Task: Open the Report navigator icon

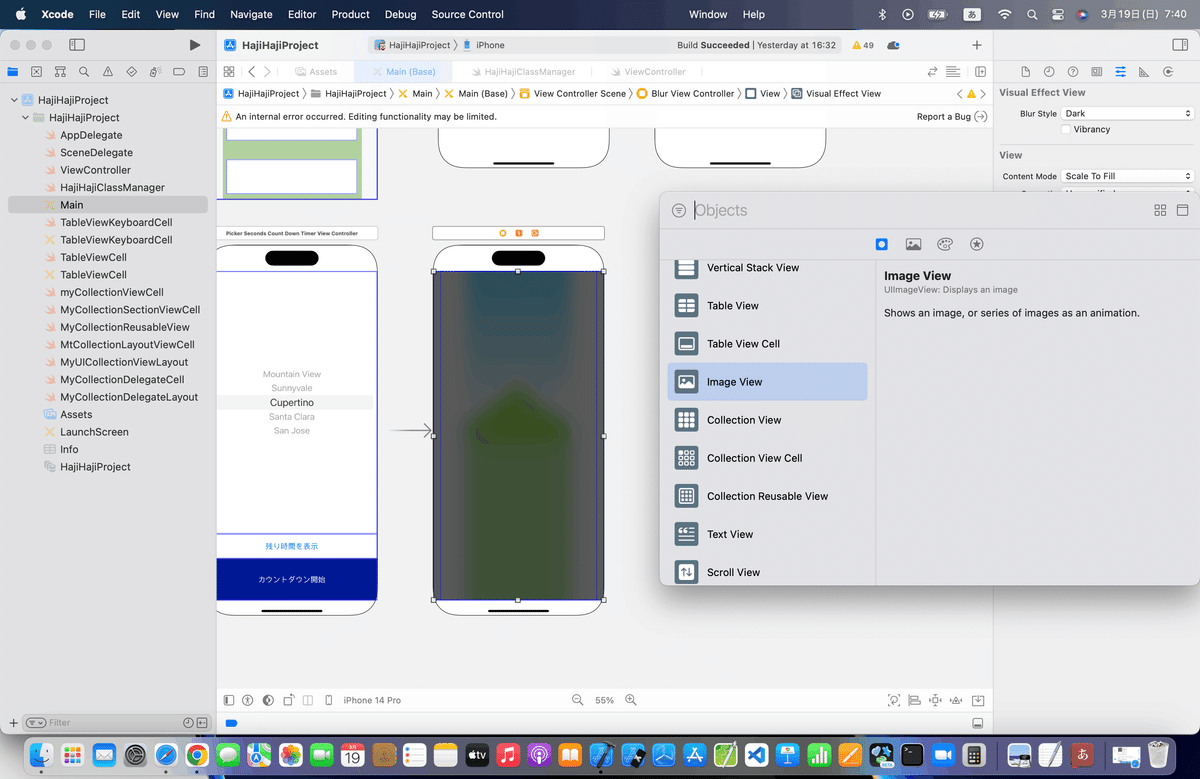Action: (204, 72)
